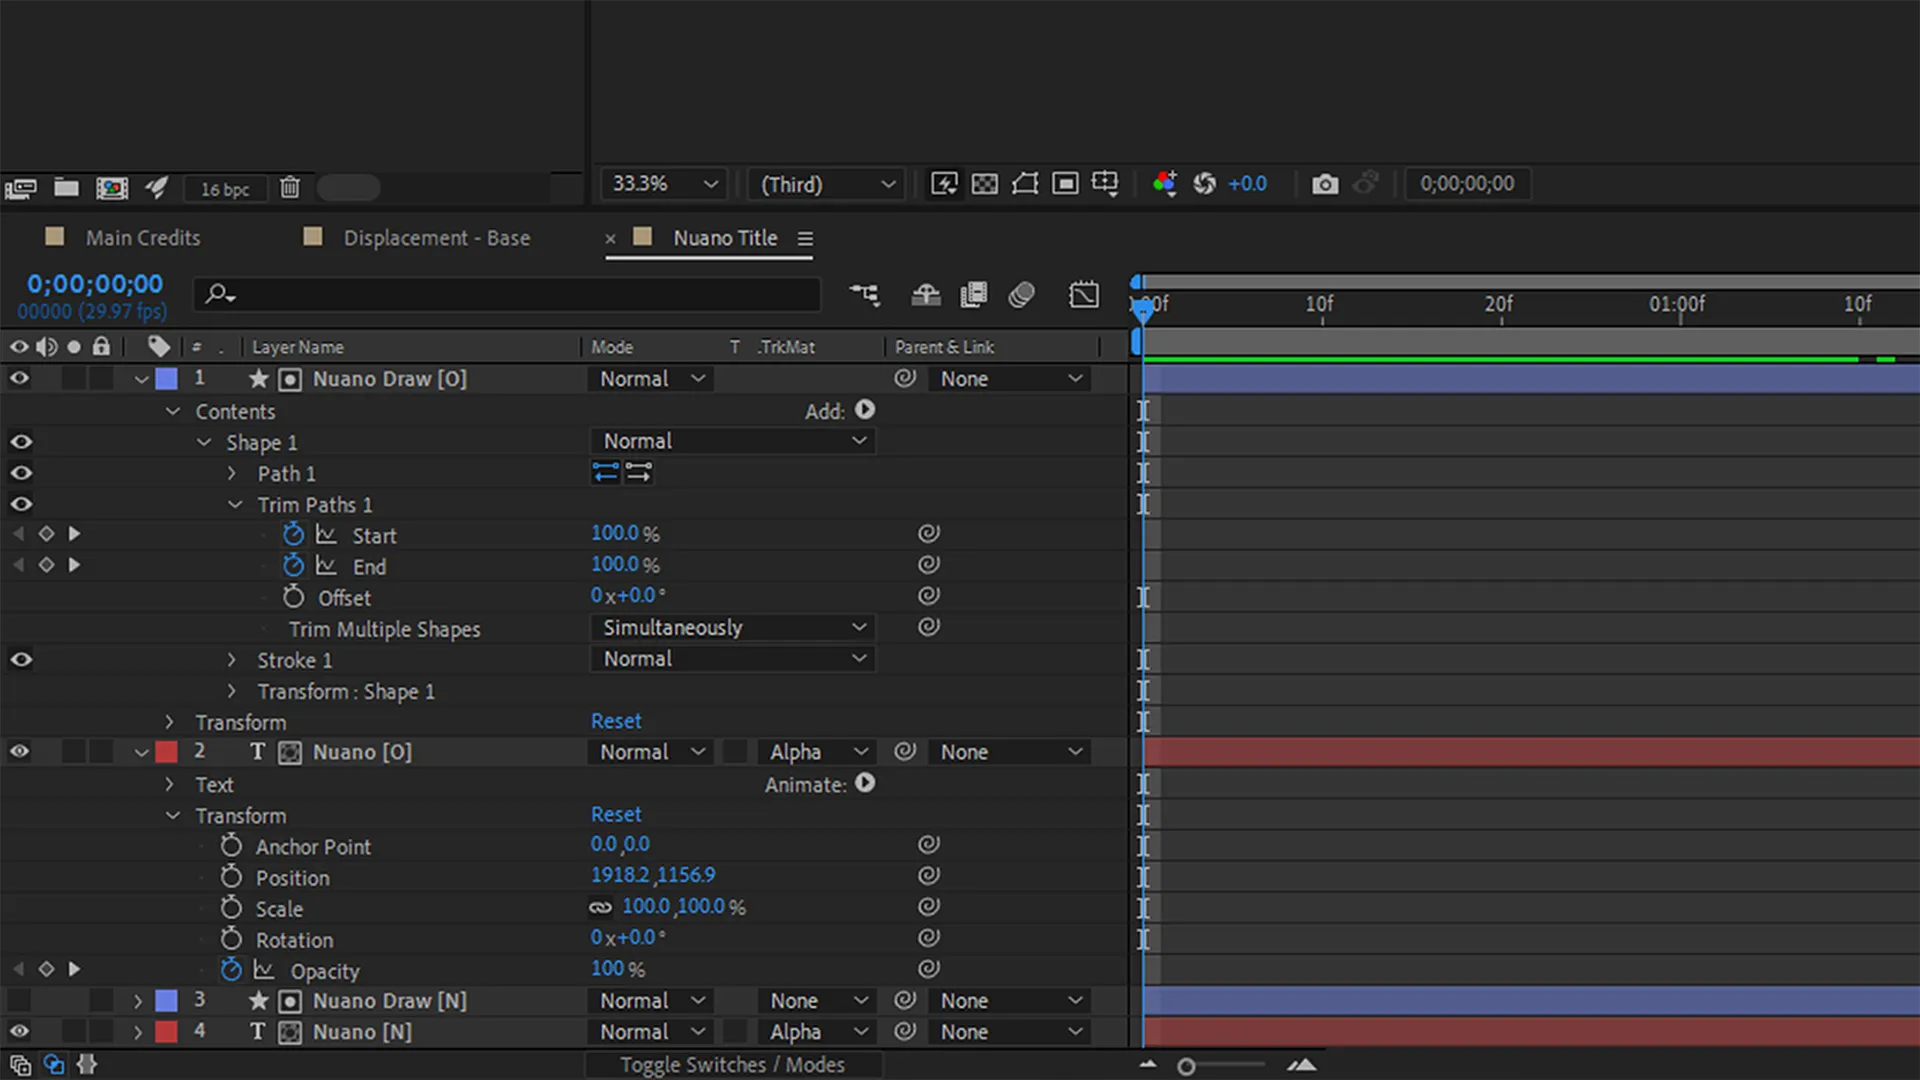
Task: Toggle region of interest button
Action: 1065,183
